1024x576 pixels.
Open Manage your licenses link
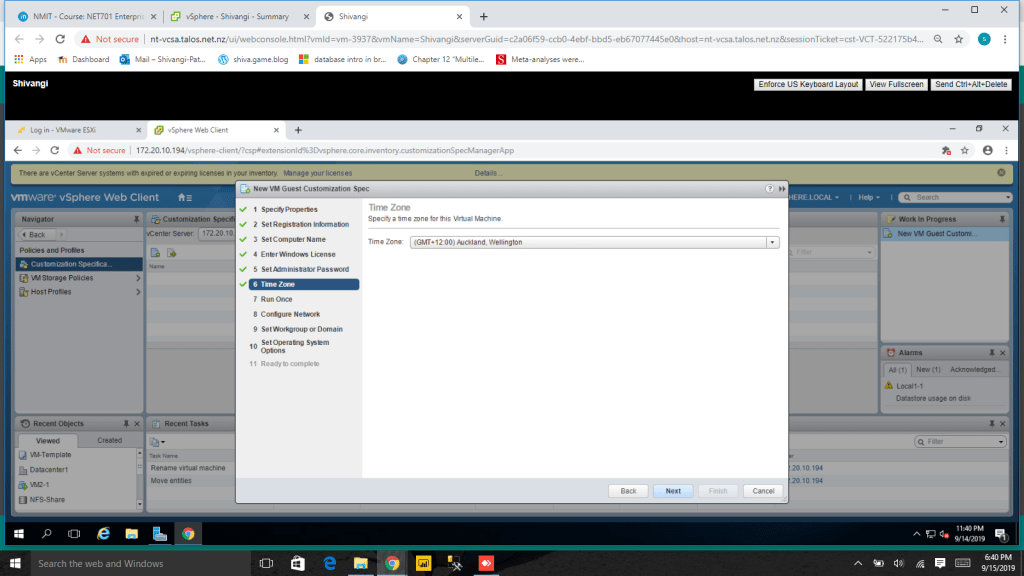point(317,173)
